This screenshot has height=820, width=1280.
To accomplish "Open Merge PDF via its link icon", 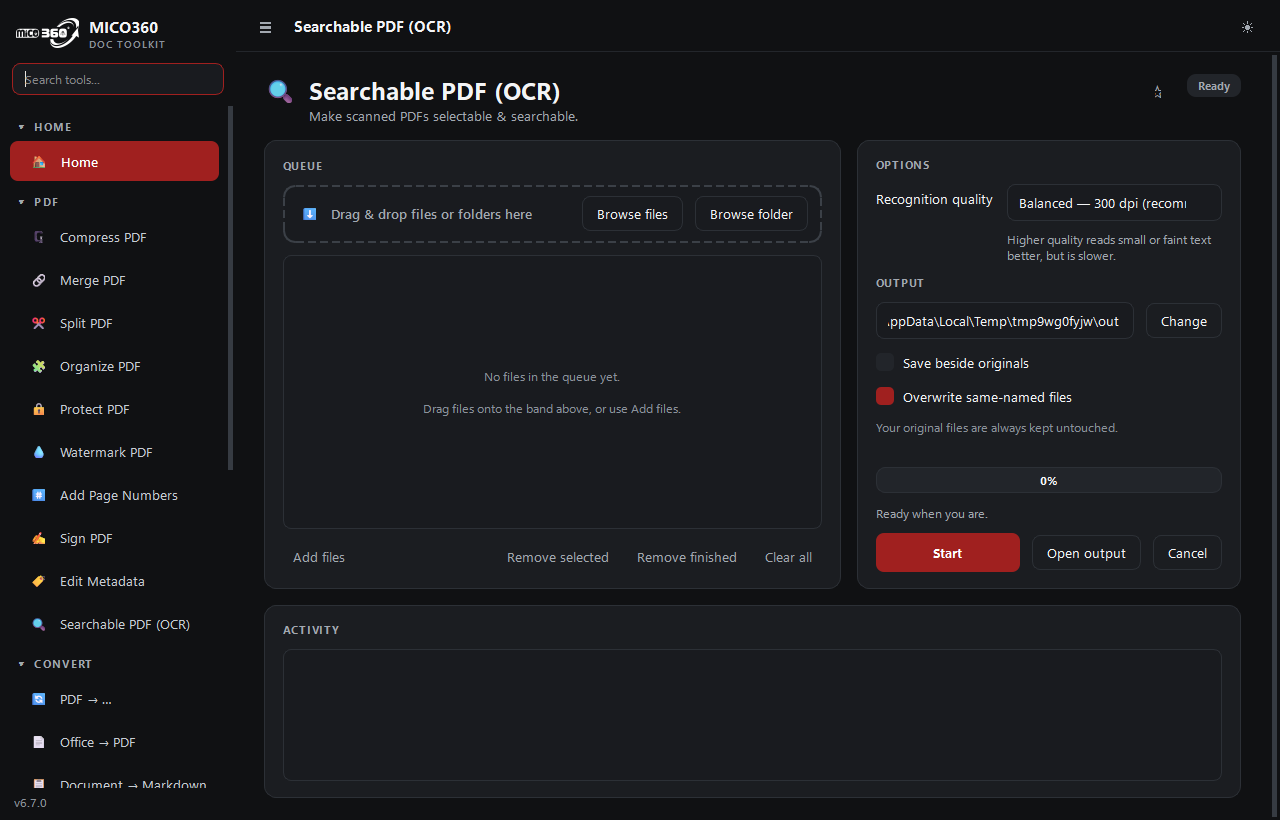I will coord(39,281).
